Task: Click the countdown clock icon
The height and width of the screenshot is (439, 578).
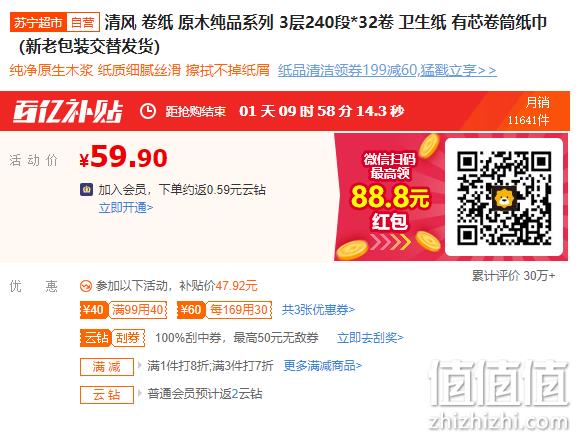Action: click(x=148, y=111)
